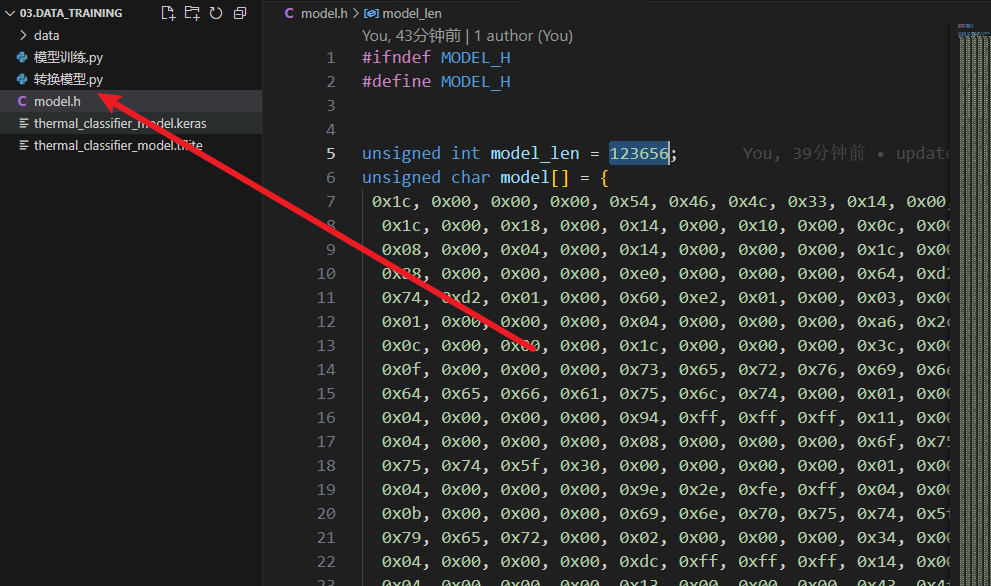Collapse all folders in Explorer

[x=240, y=13]
